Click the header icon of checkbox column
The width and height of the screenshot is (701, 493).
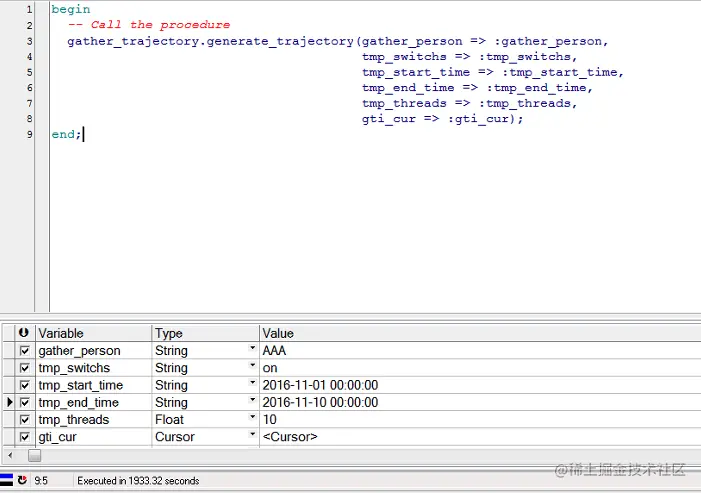[24, 333]
